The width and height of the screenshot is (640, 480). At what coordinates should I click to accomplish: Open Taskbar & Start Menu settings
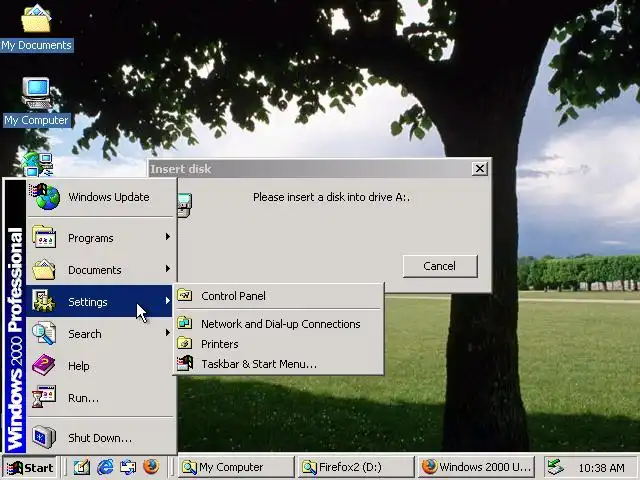point(278,364)
